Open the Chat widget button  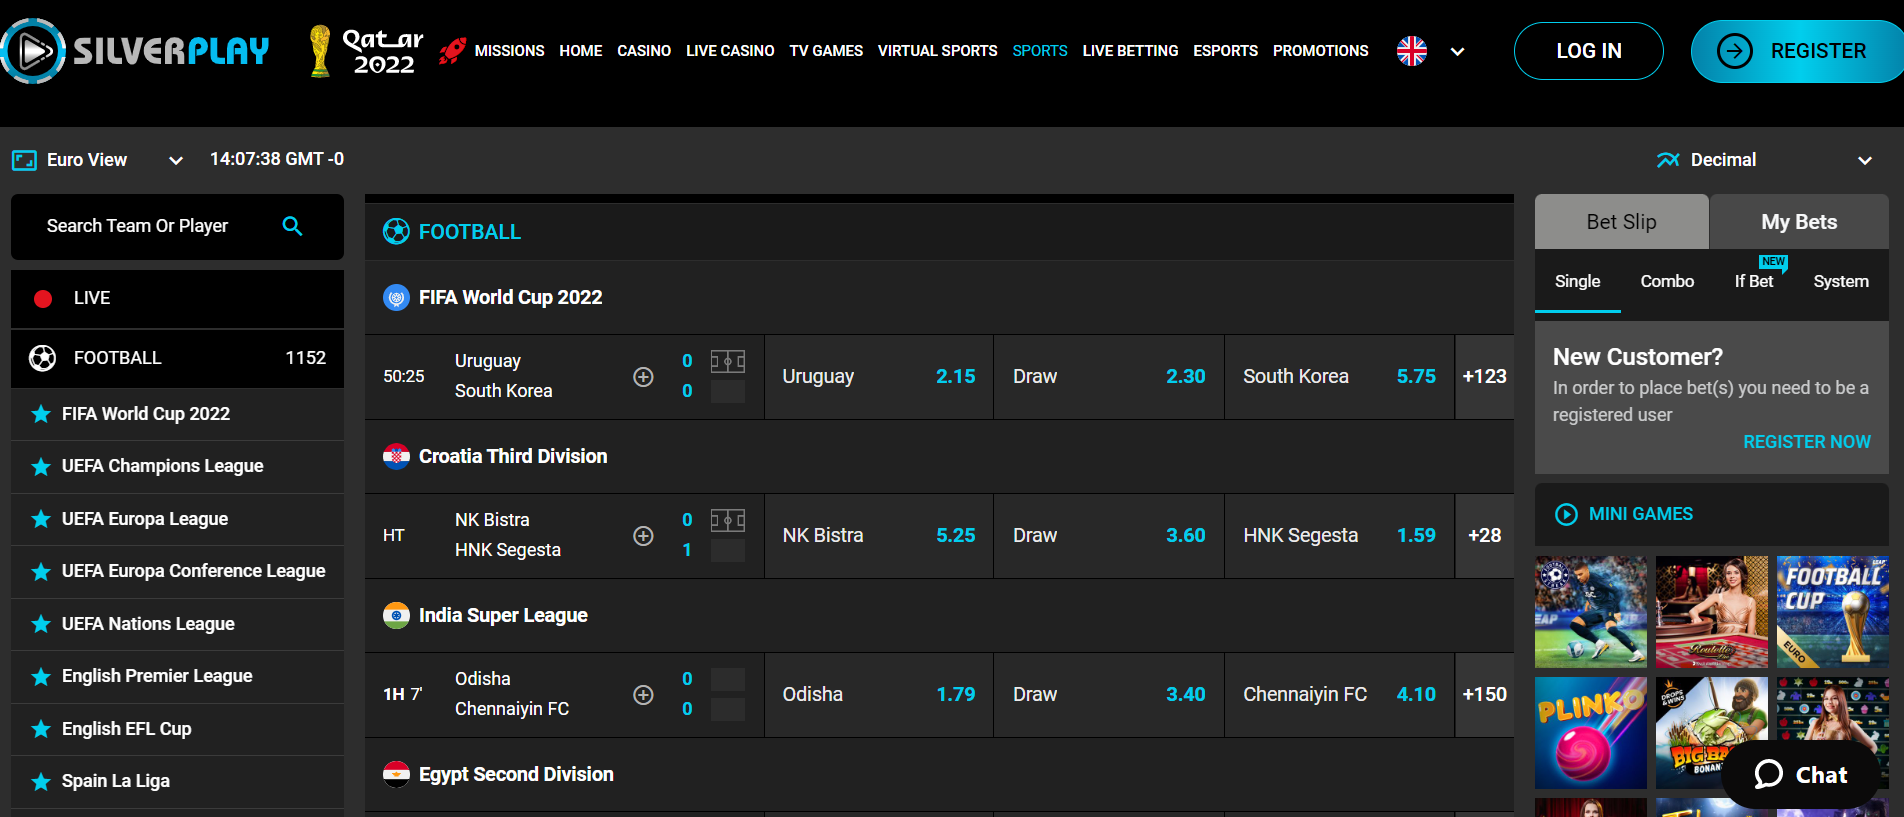pos(1801,774)
